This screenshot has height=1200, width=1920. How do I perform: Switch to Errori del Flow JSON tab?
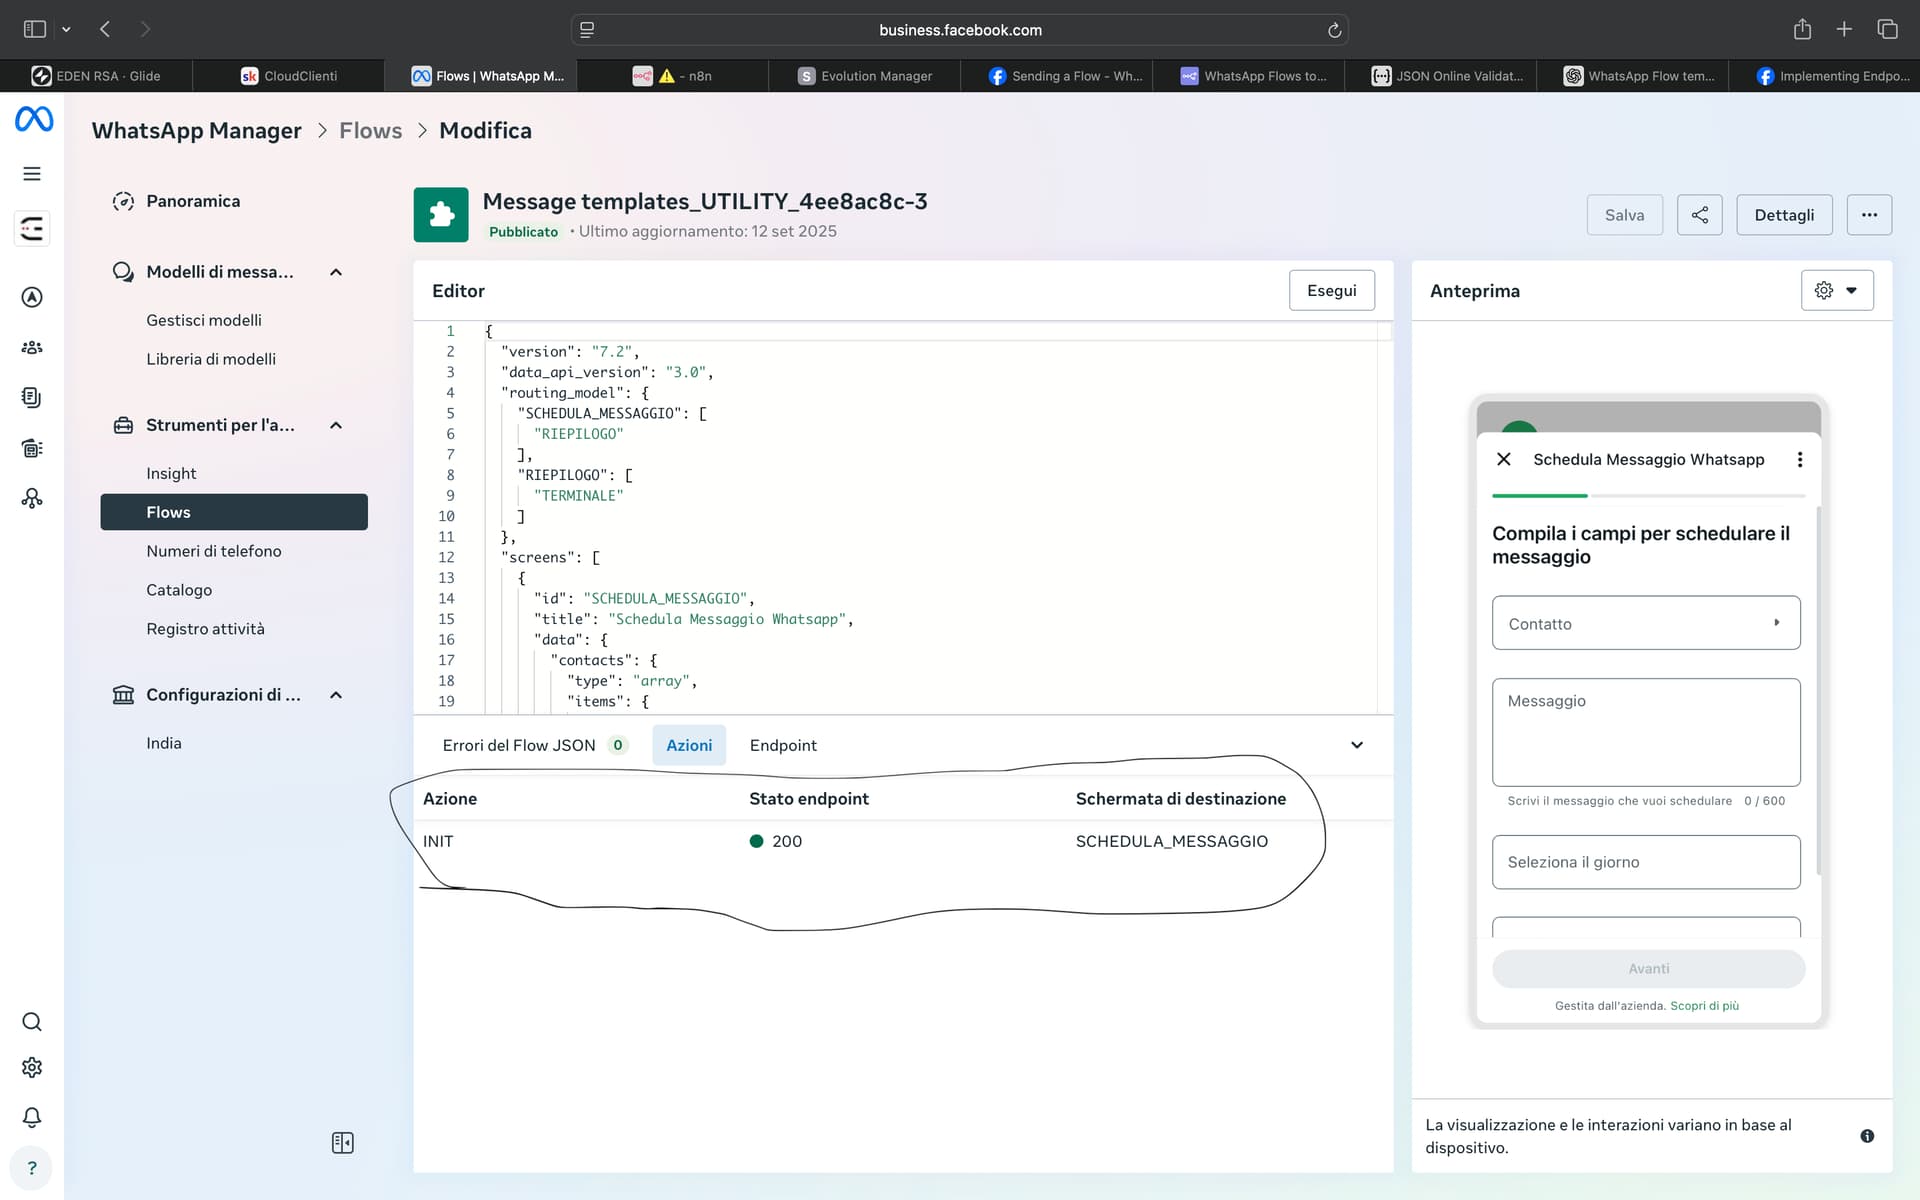tap(519, 745)
